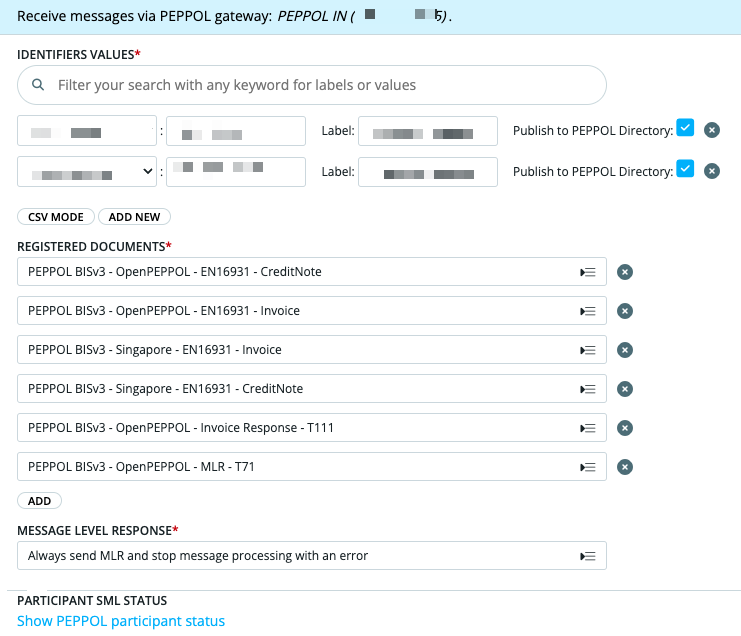Open list icon for Message Level Response
Viewport: 741px width, 636px height.
click(x=588, y=556)
